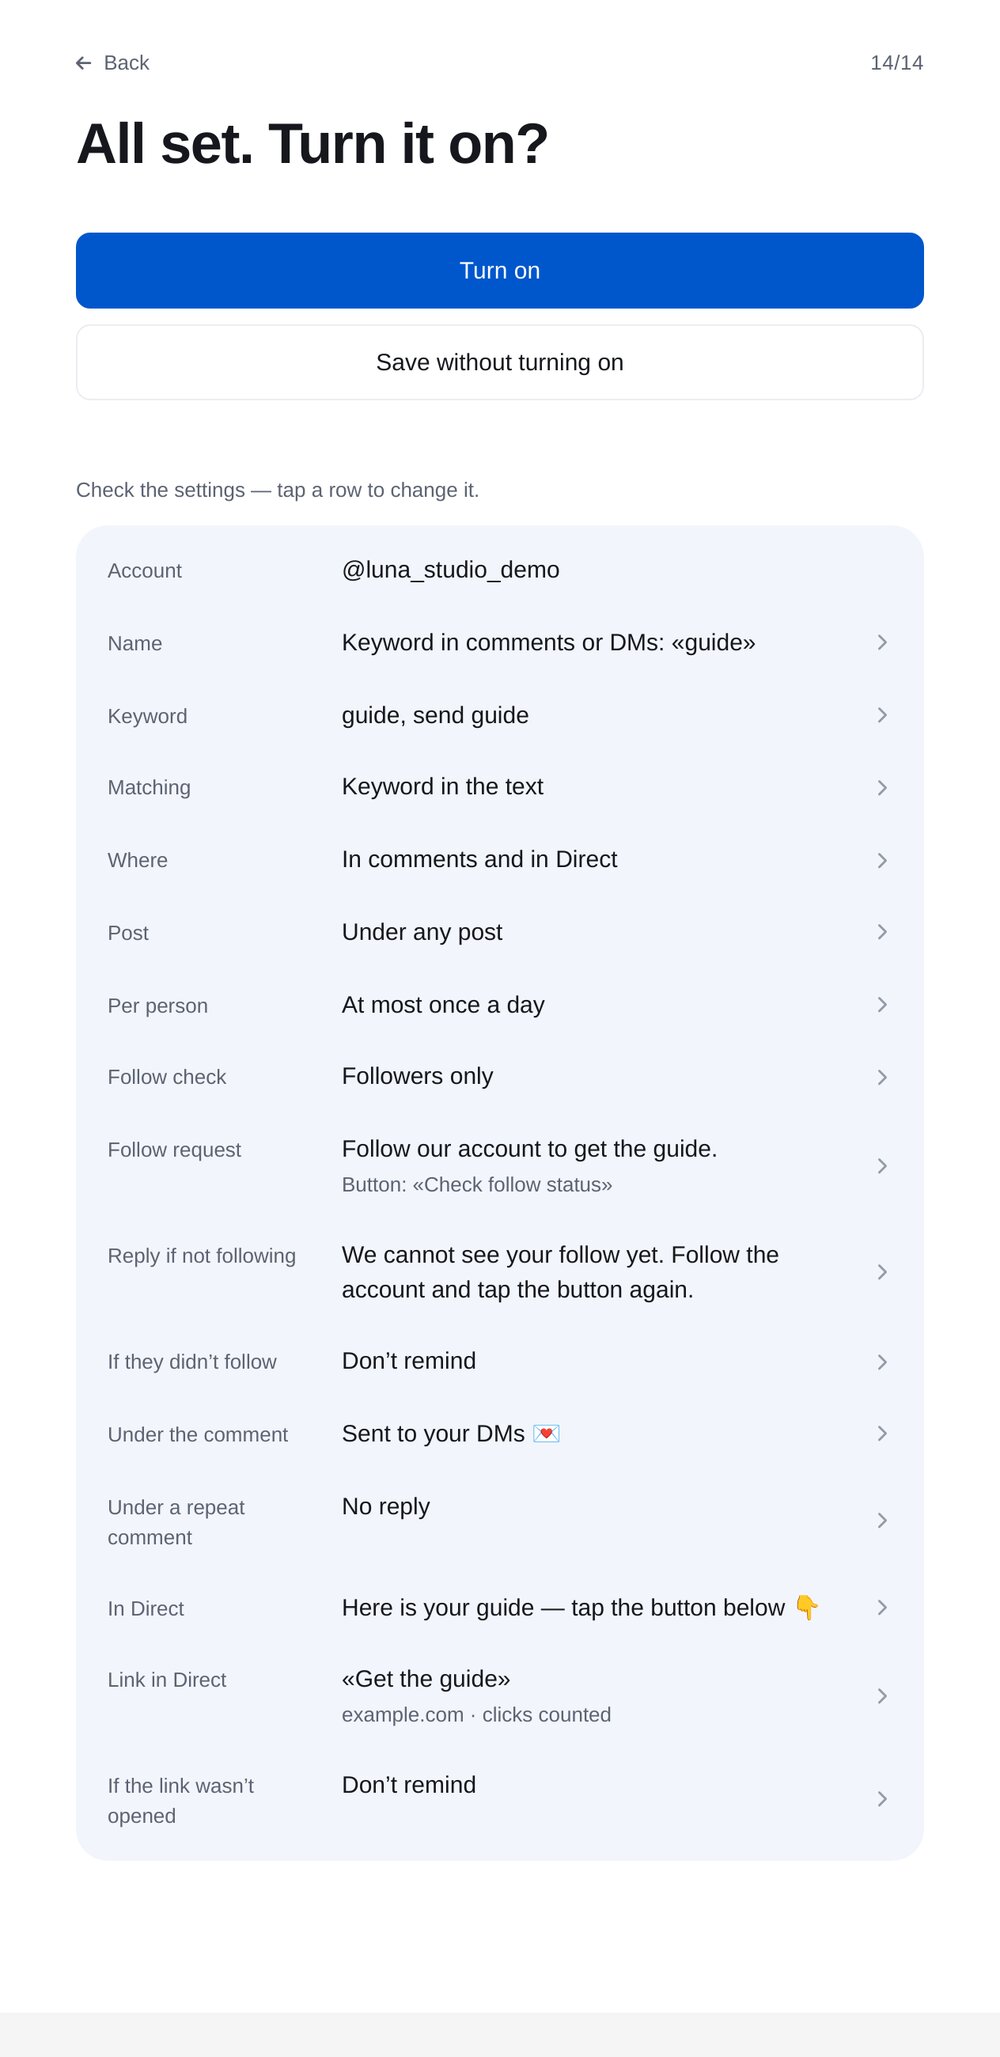
Task: Expand the Keyword row arrow
Action: [882, 715]
